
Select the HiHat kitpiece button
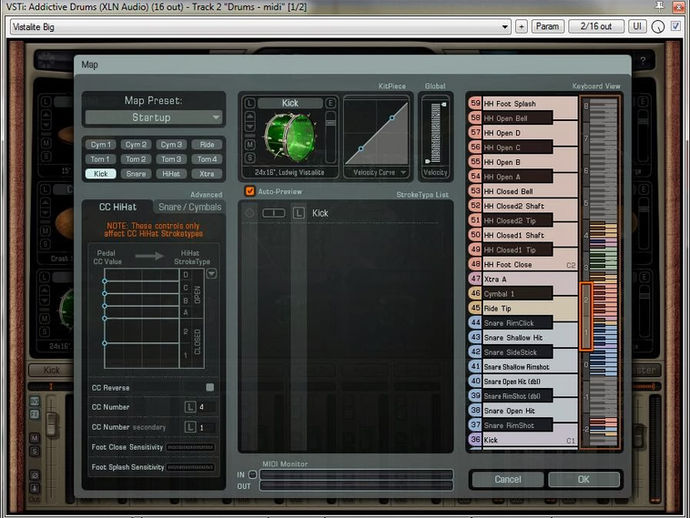click(171, 173)
